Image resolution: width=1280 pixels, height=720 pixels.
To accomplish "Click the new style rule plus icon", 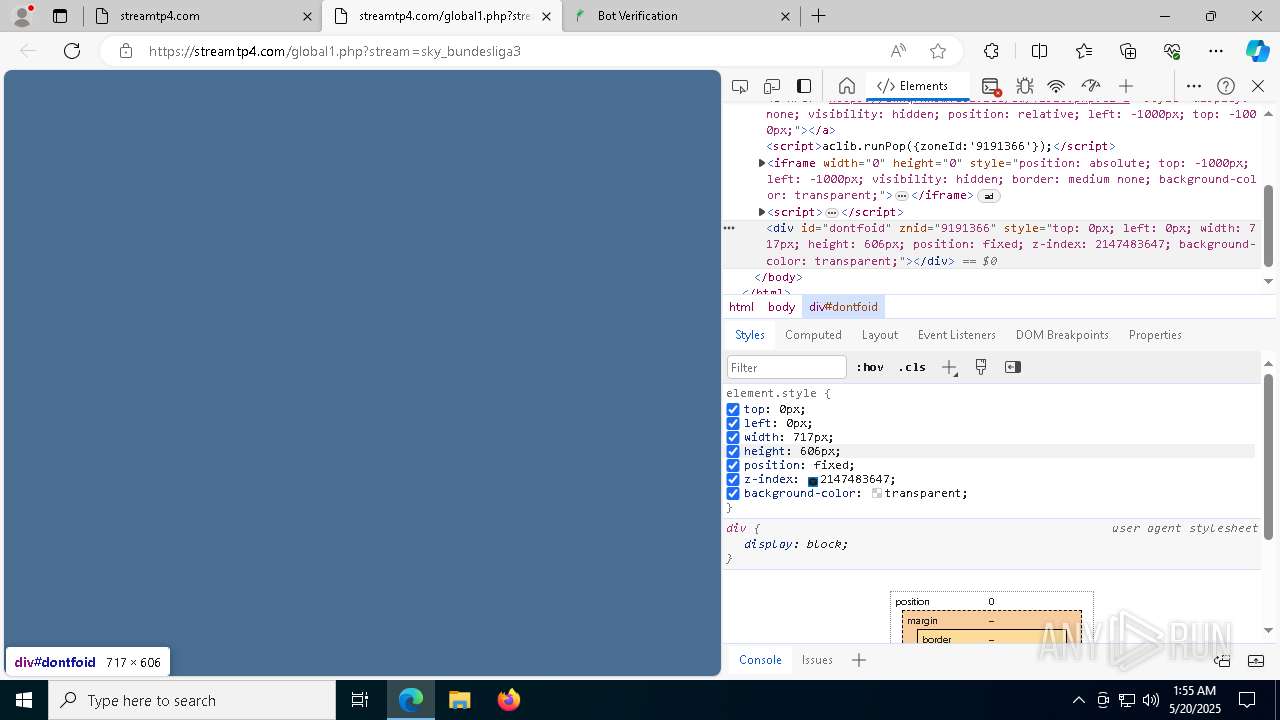I will [949, 367].
